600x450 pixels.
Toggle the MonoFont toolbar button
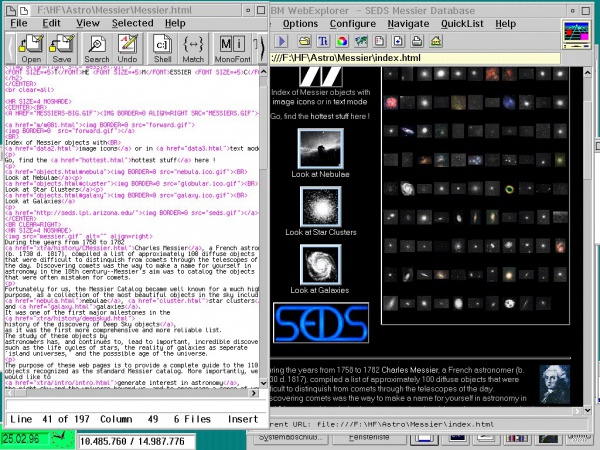(x=232, y=47)
